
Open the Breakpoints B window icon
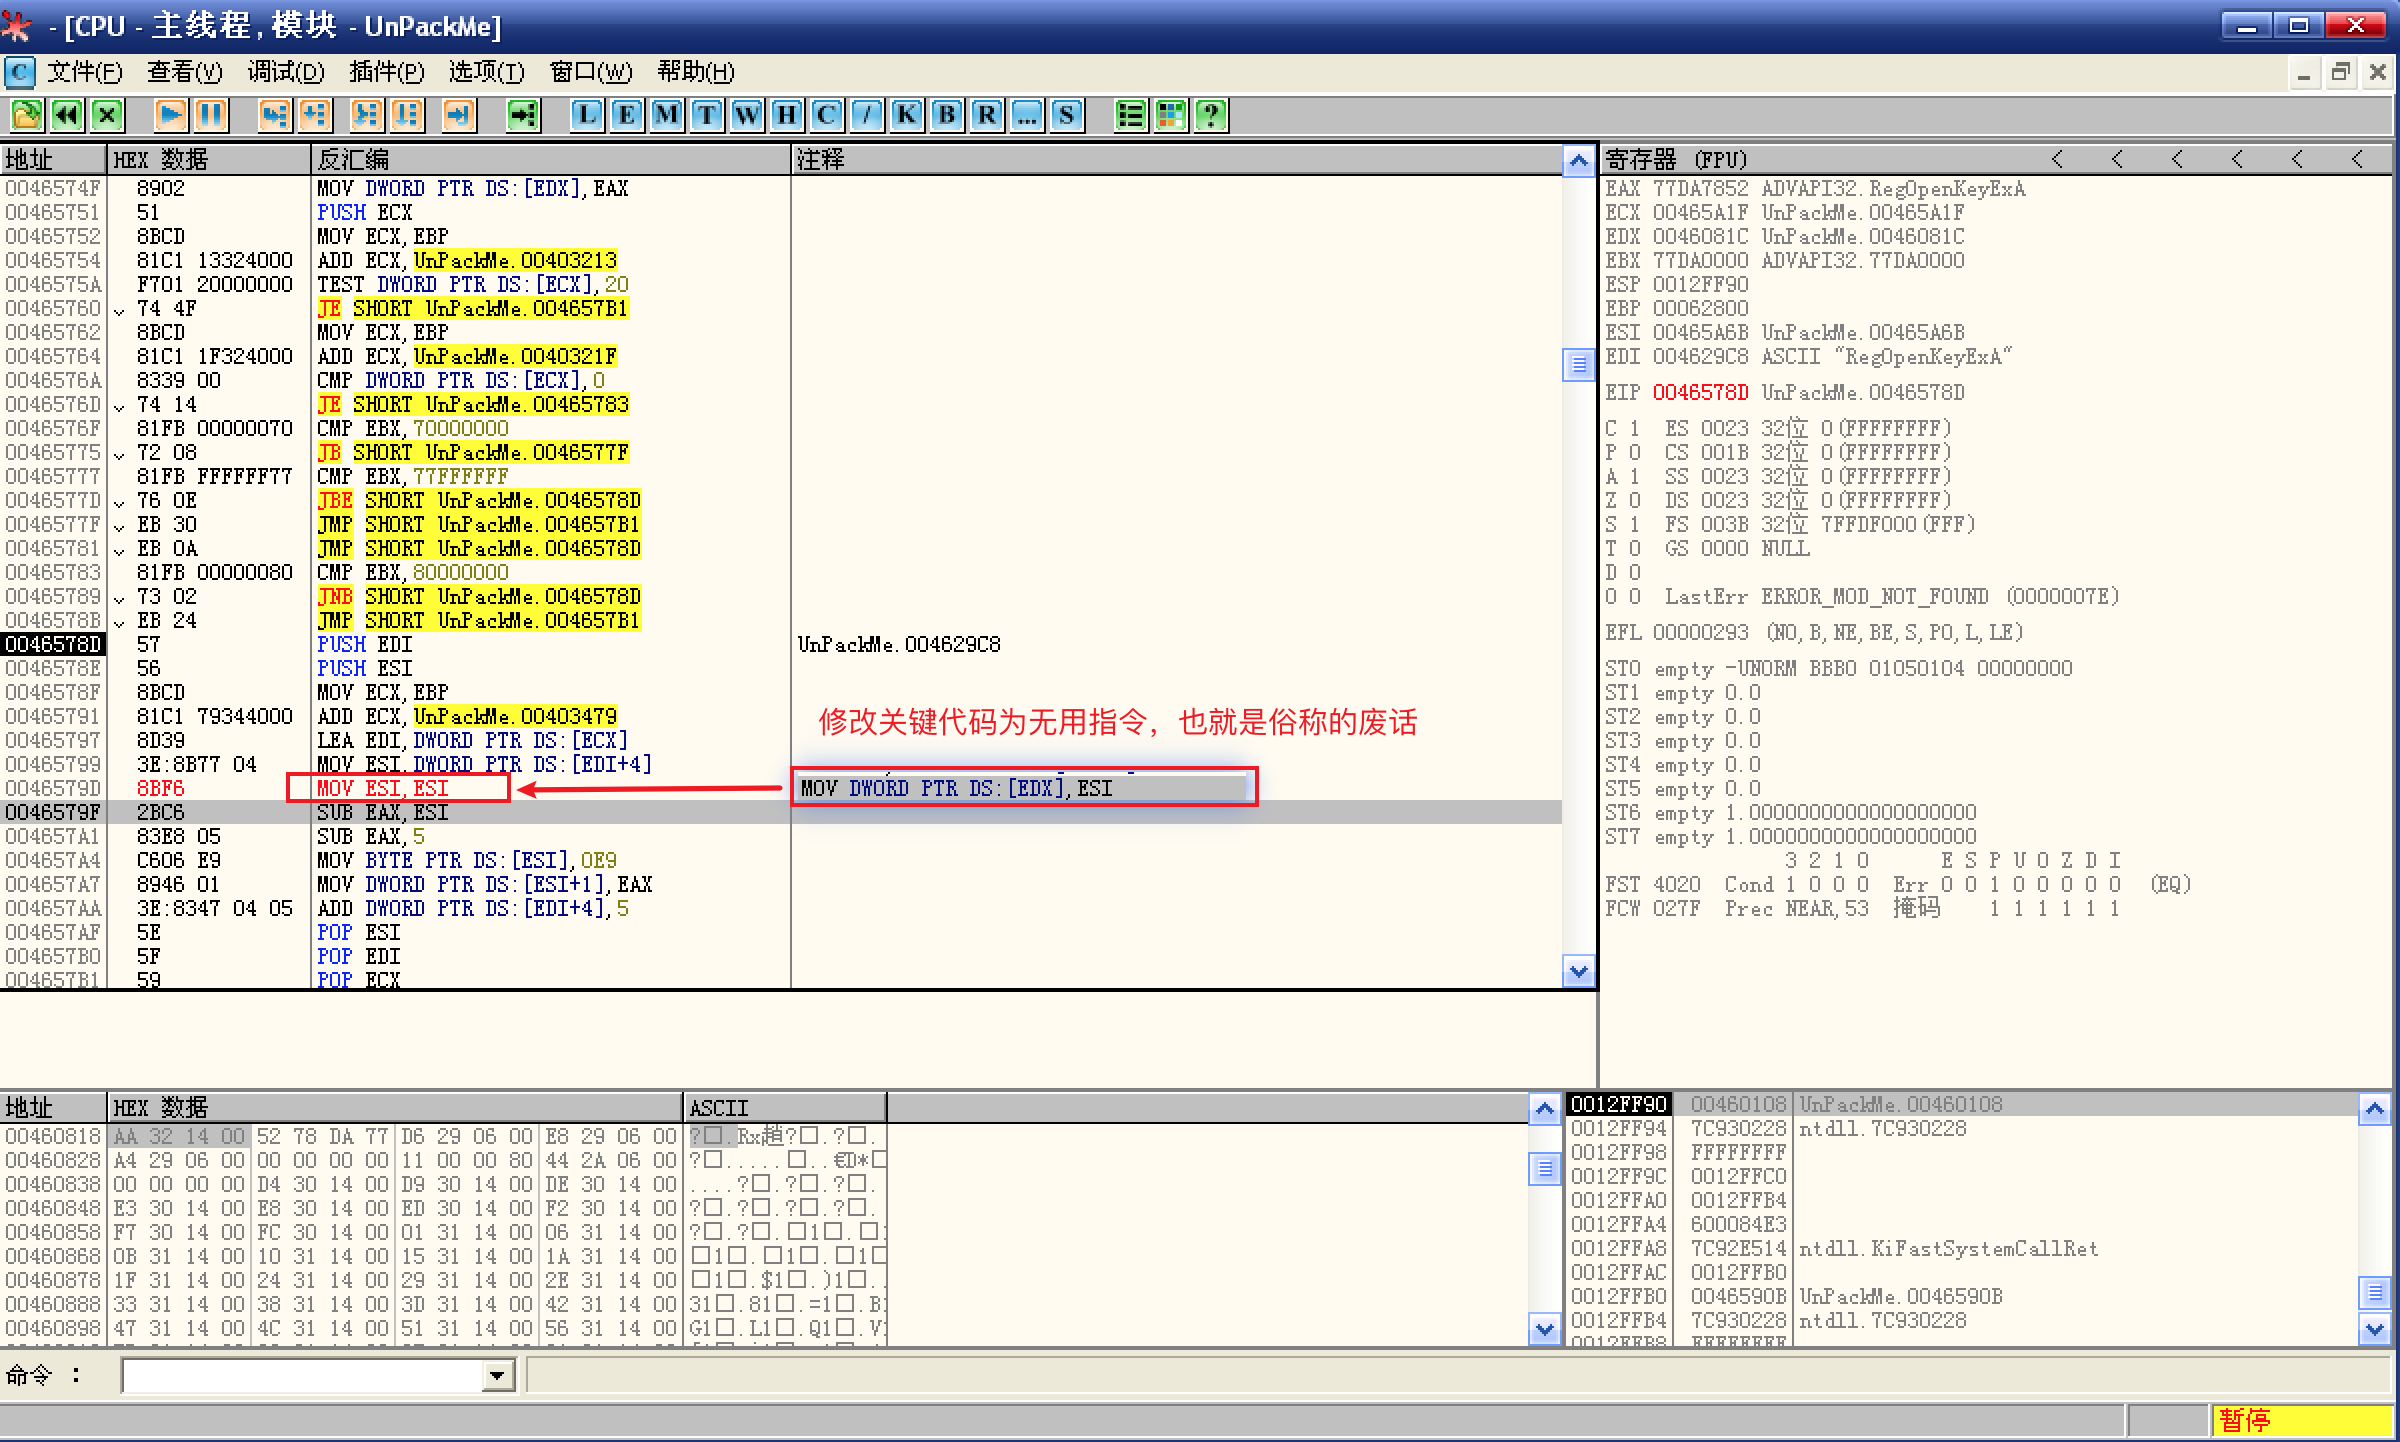point(946,115)
